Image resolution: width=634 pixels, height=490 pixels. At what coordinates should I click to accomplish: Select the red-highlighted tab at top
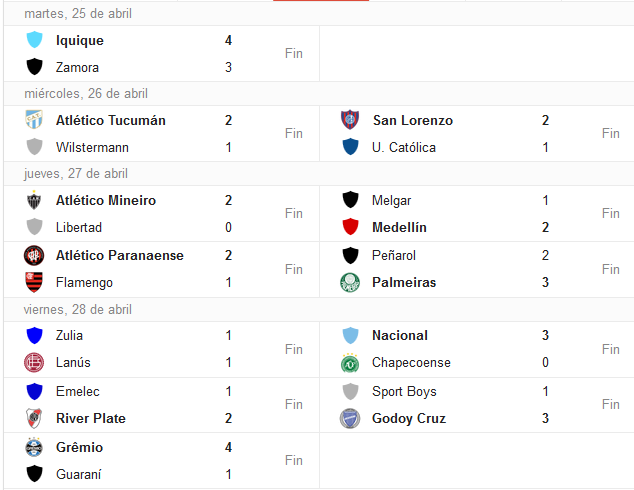click(x=321, y=0)
